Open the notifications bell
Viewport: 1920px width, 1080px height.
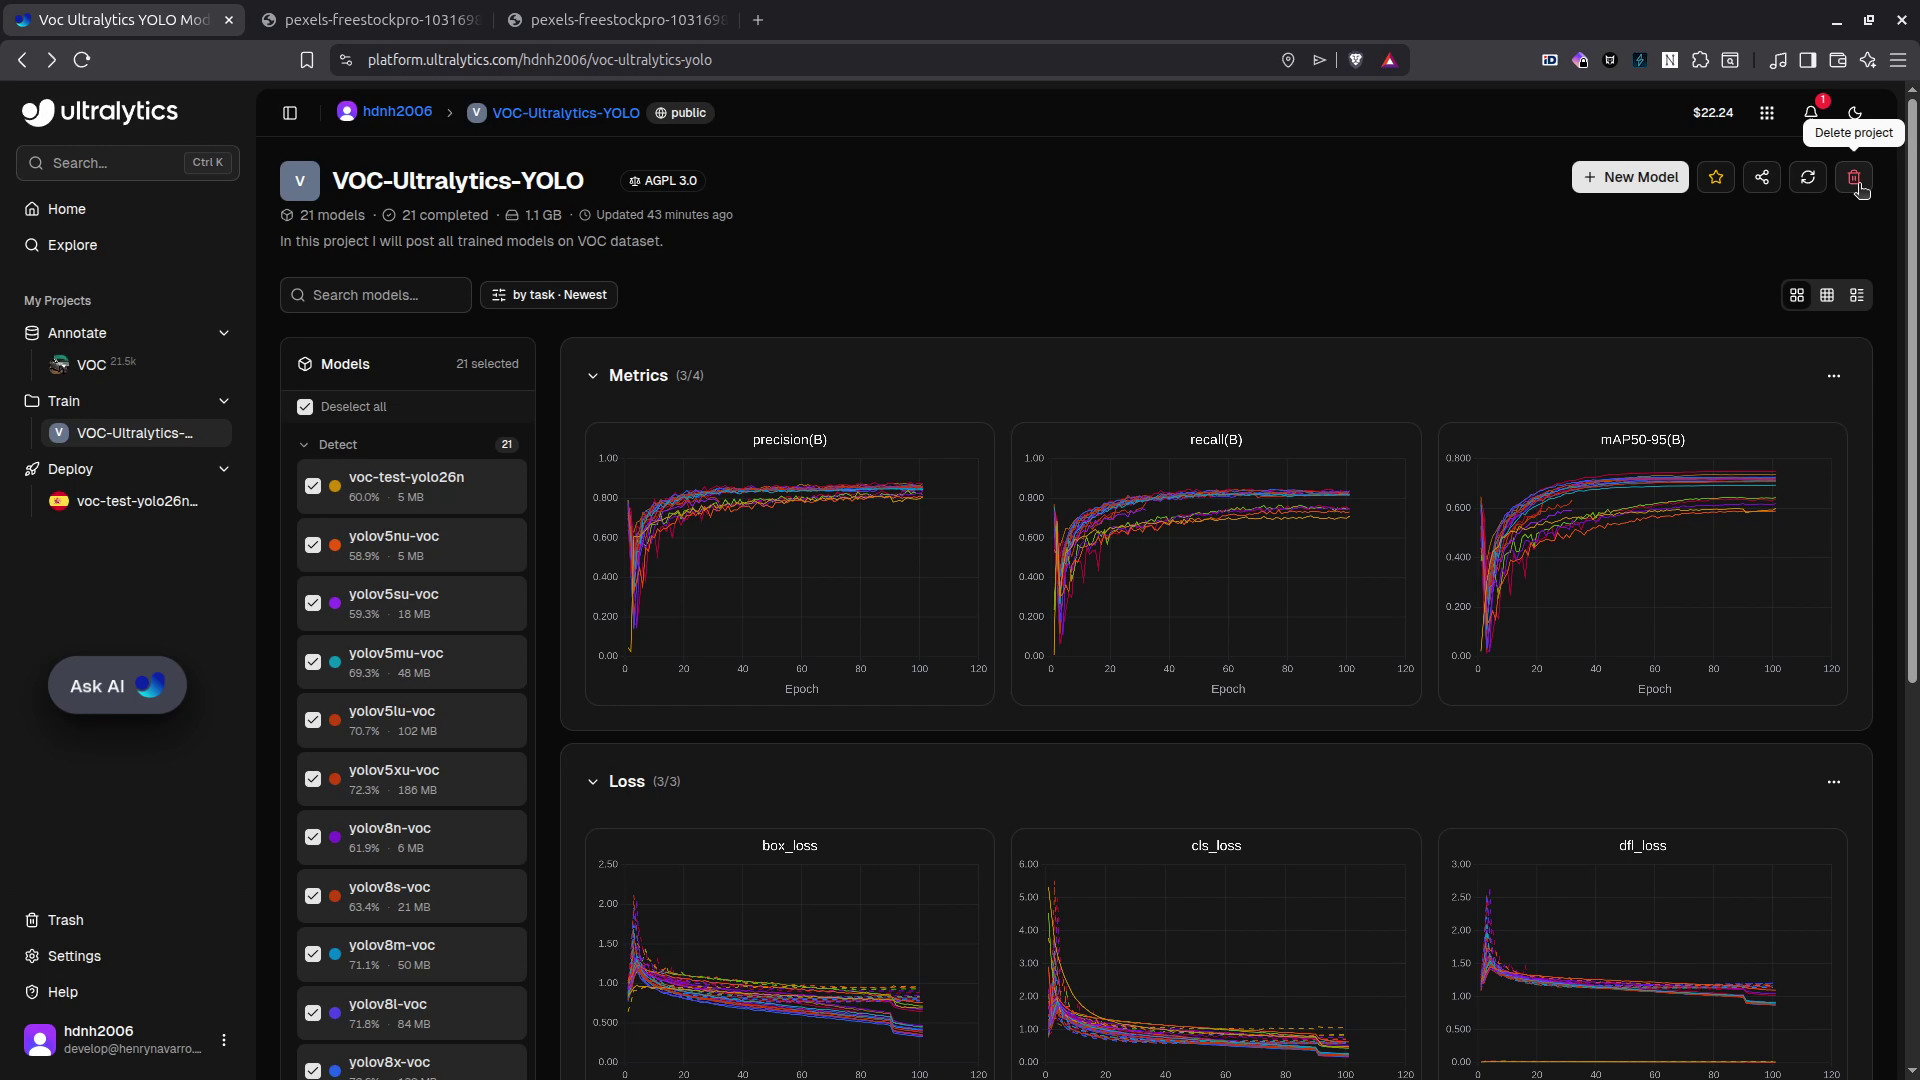(1810, 112)
